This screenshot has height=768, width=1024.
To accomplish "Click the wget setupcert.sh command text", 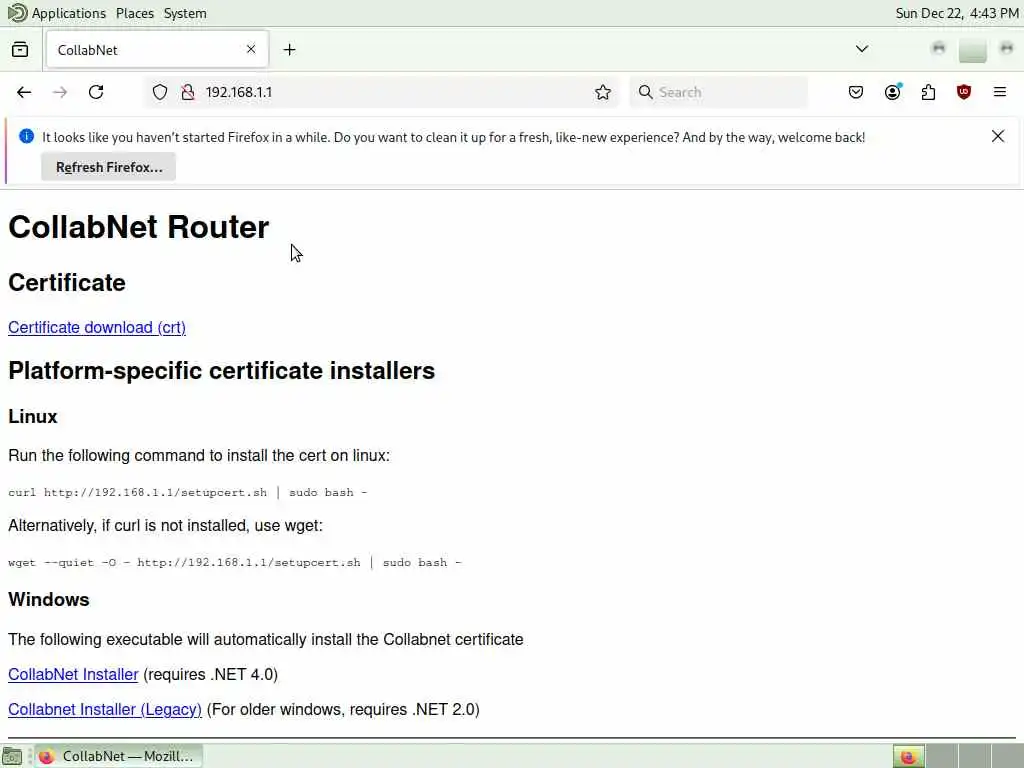I will (x=234, y=562).
